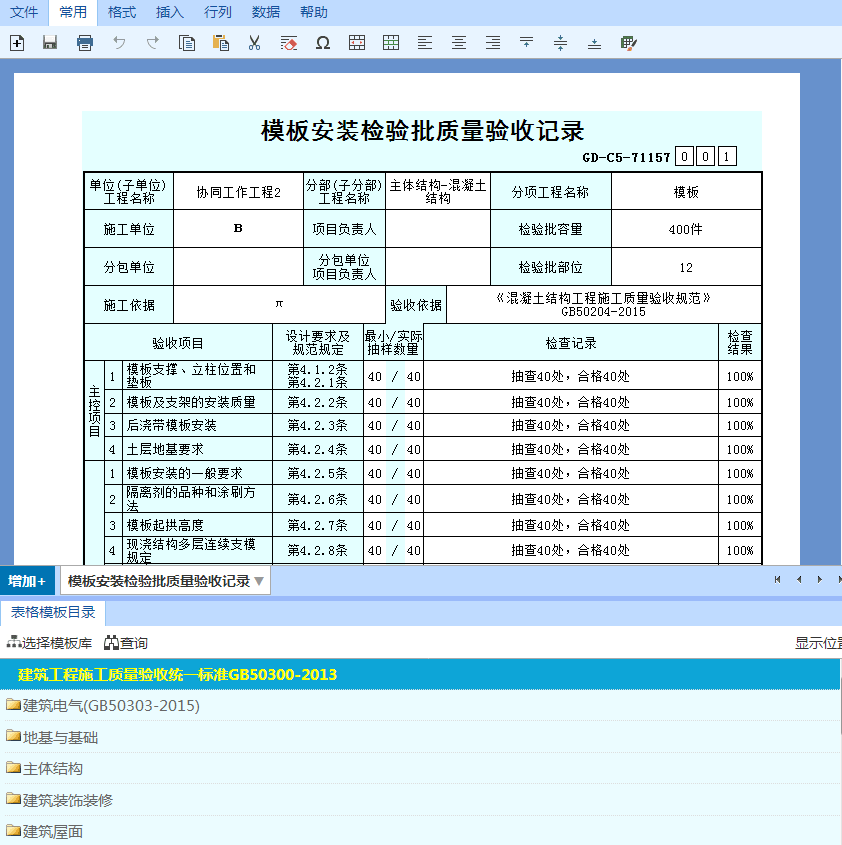Image resolution: width=842 pixels, height=845 pixels.
Task: Click the 增加+ button
Action: [27, 581]
